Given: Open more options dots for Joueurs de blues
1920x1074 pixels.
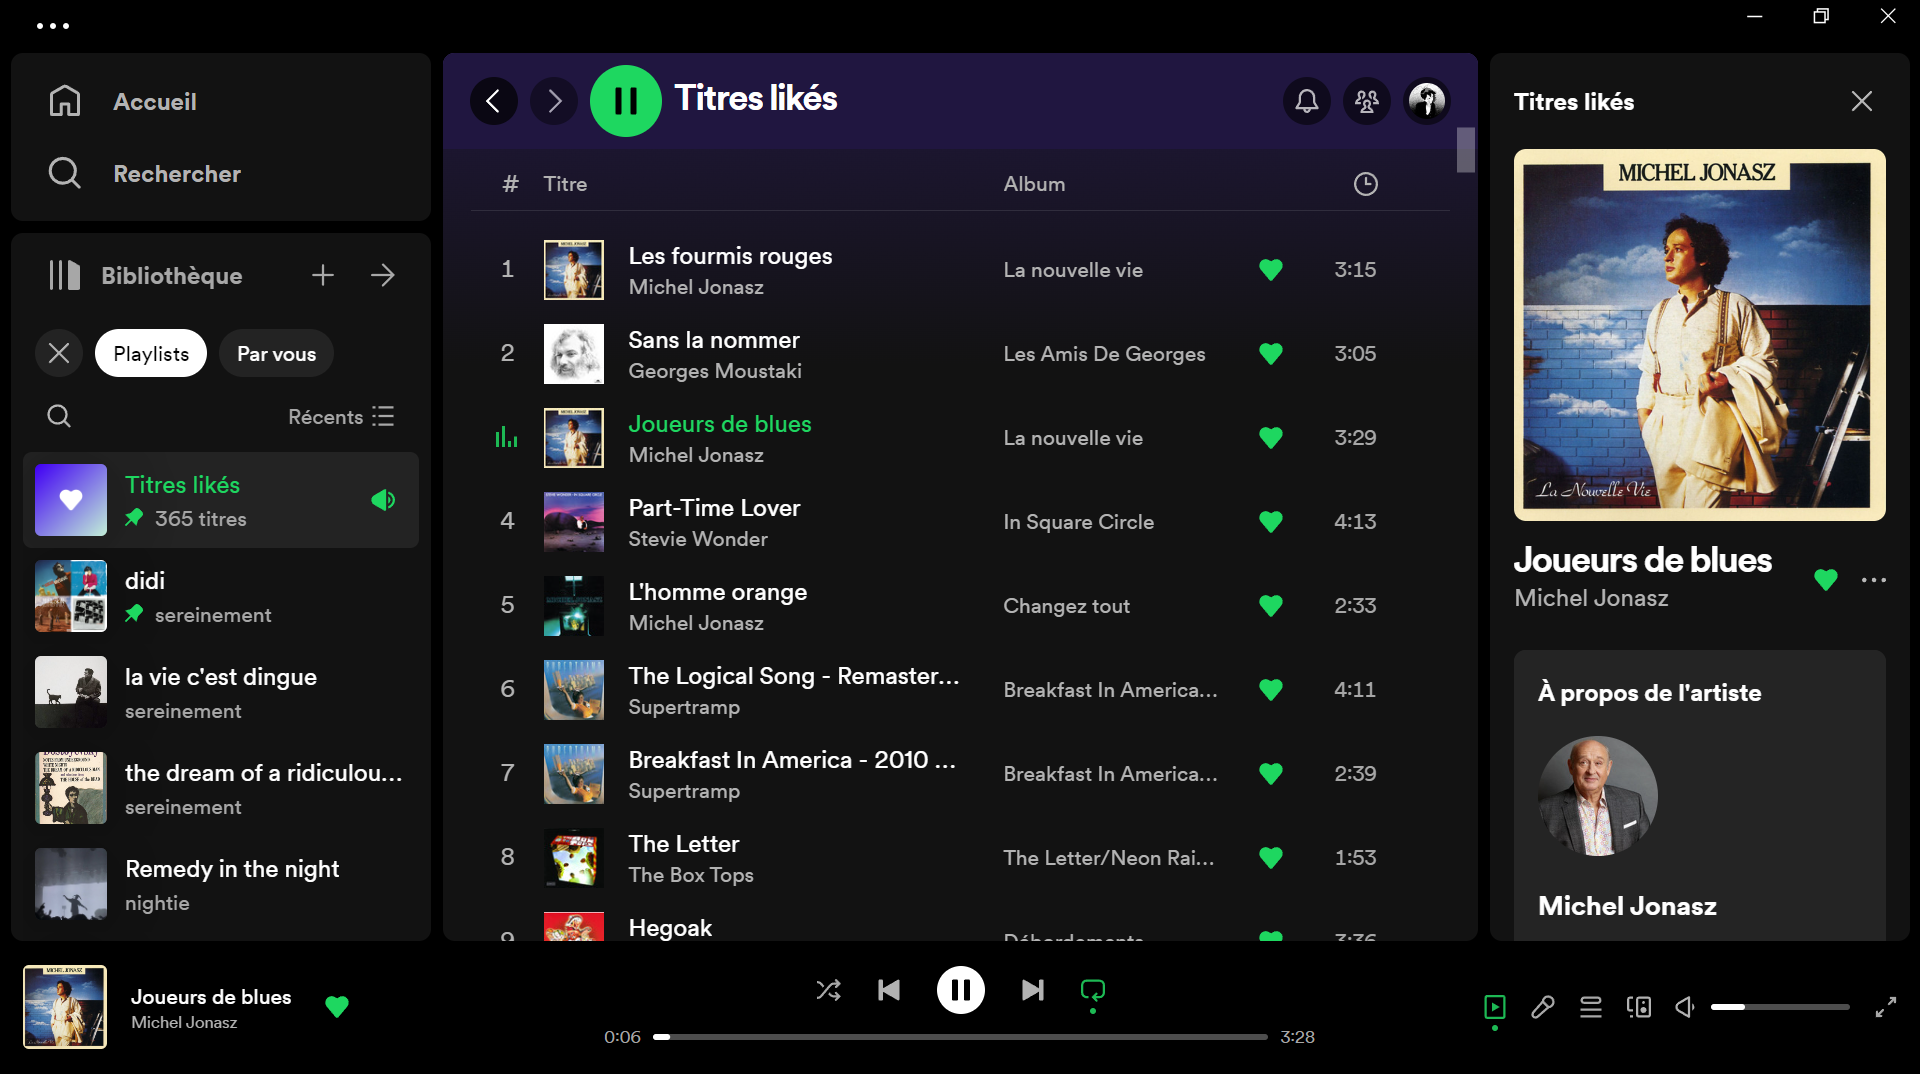Looking at the screenshot, I should pyautogui.click(x=1874, y=579).
